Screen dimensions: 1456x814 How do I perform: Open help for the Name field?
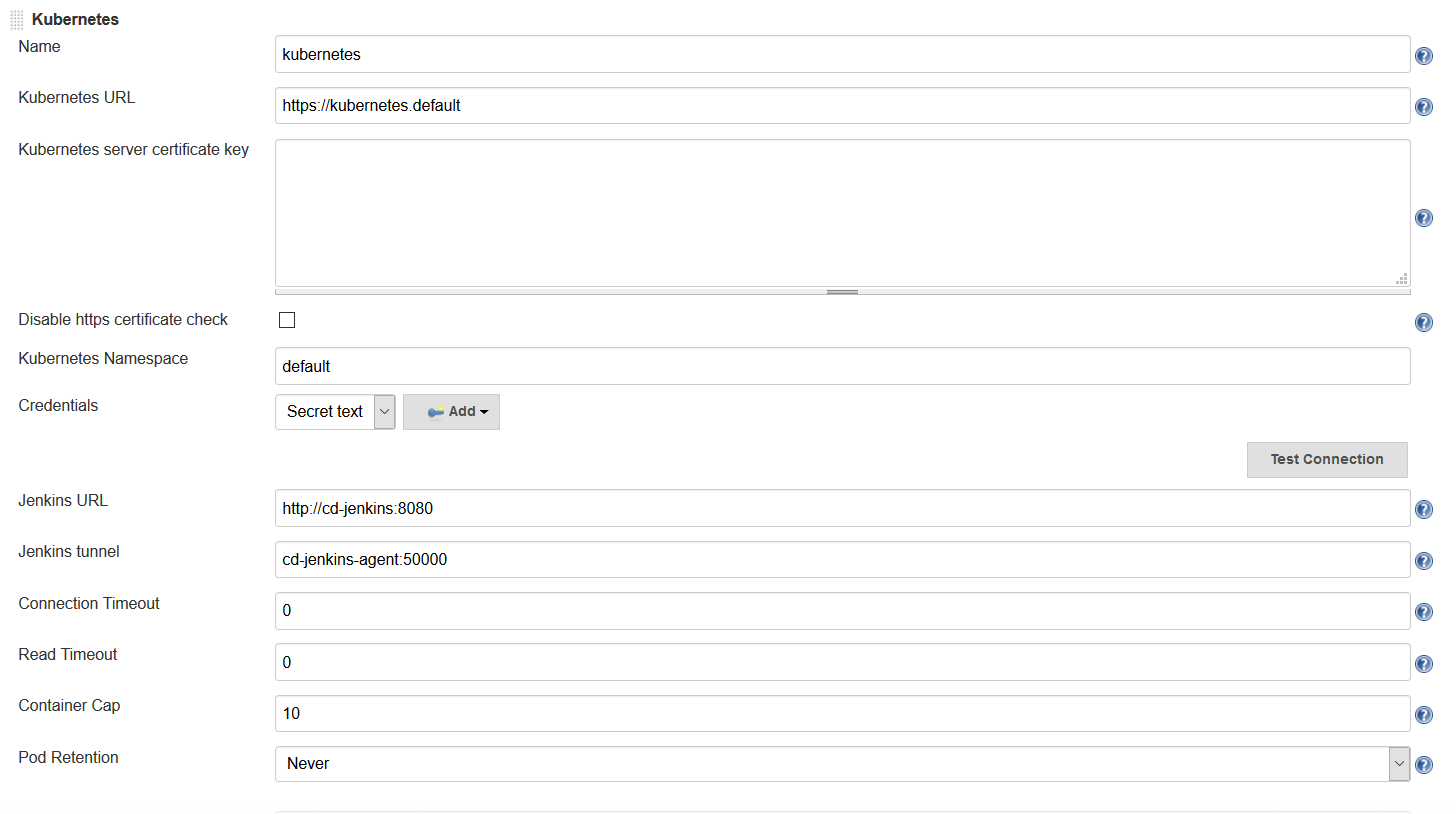1424,55
